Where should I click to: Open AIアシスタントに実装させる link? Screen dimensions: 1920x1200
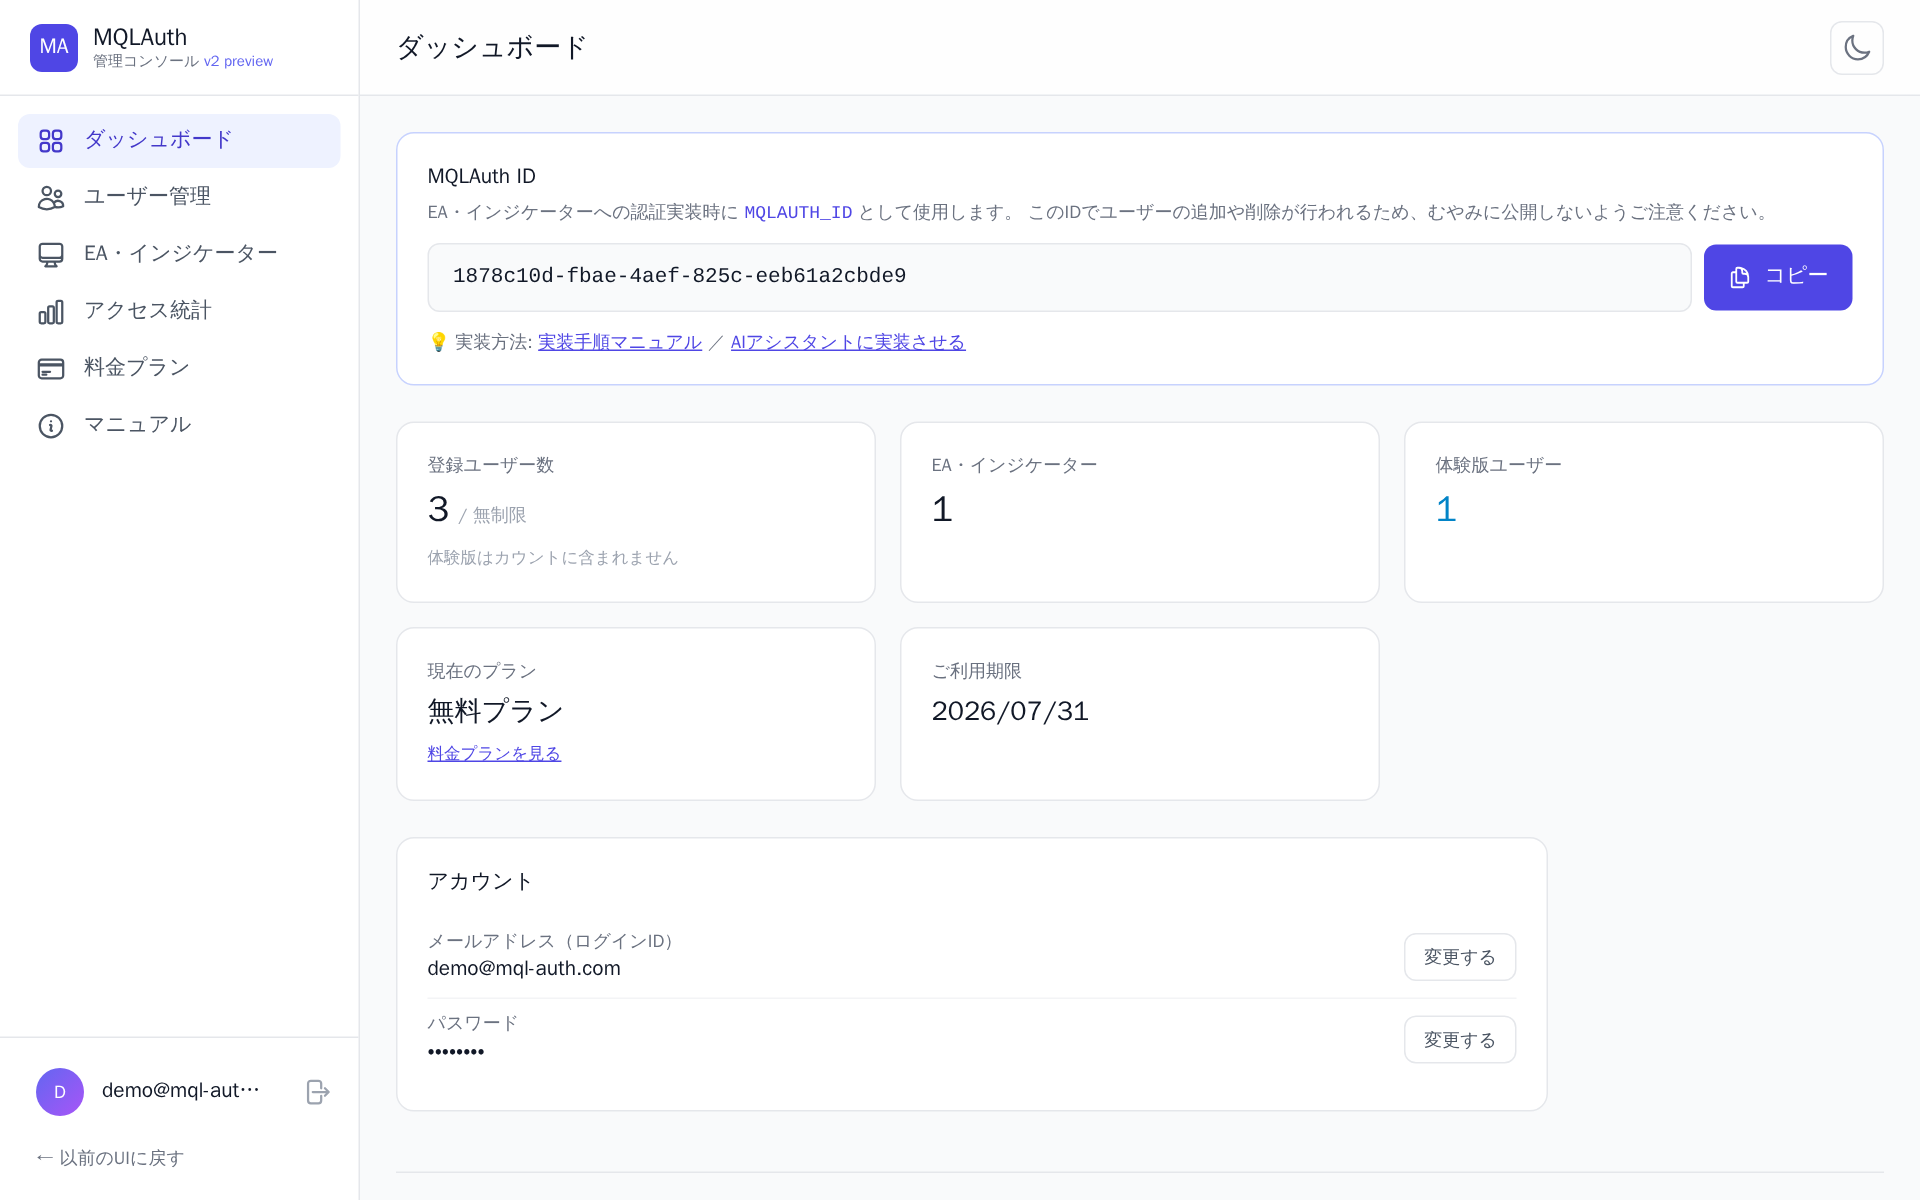coord(848,342)
